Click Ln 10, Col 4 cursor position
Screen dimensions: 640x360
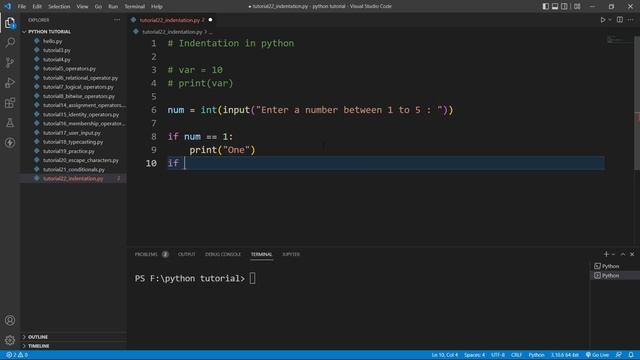[x=444, y=355]
